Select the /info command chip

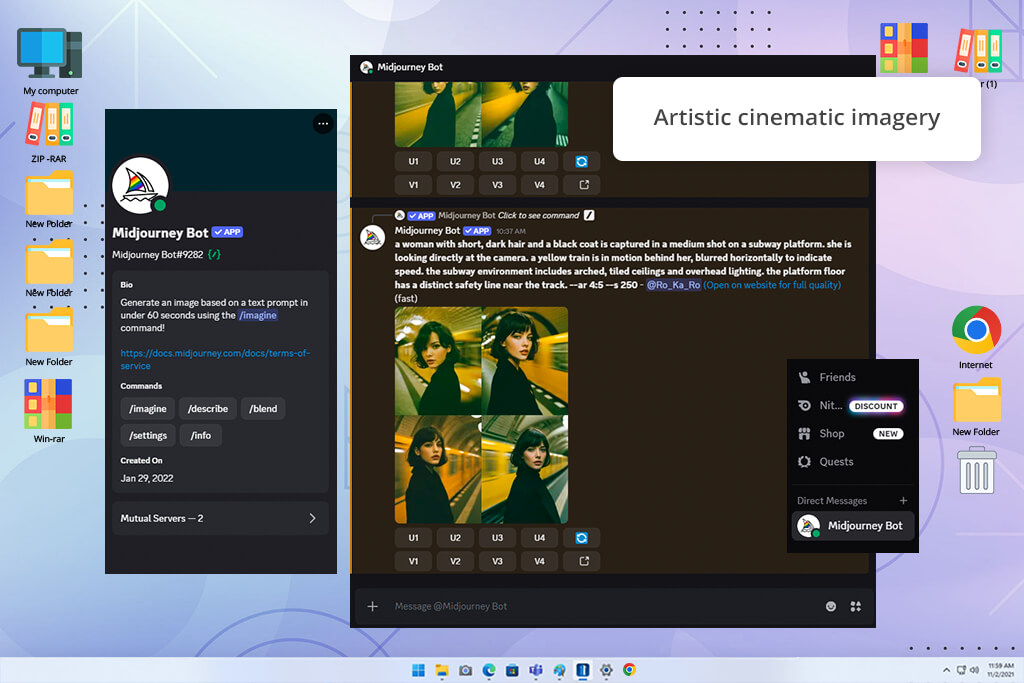pos(200,436)
